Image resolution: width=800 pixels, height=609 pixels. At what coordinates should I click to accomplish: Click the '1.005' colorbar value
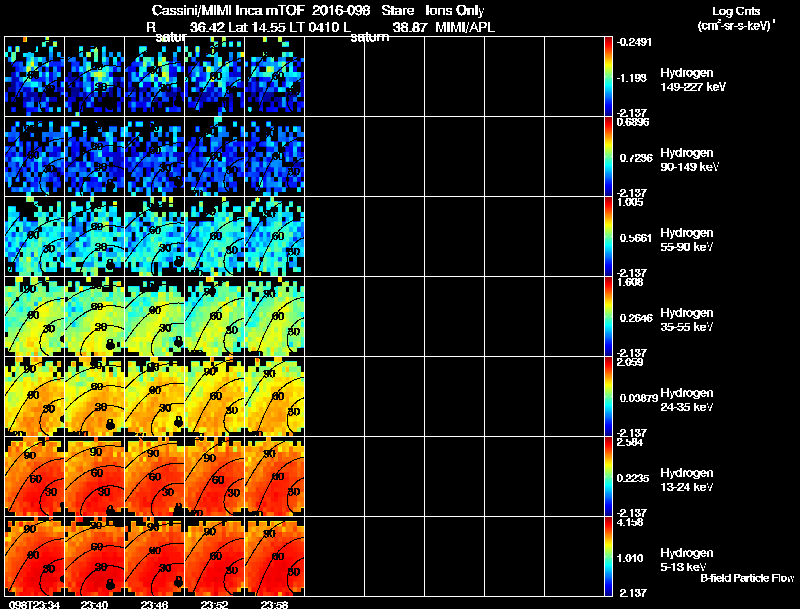coord(630,202)
